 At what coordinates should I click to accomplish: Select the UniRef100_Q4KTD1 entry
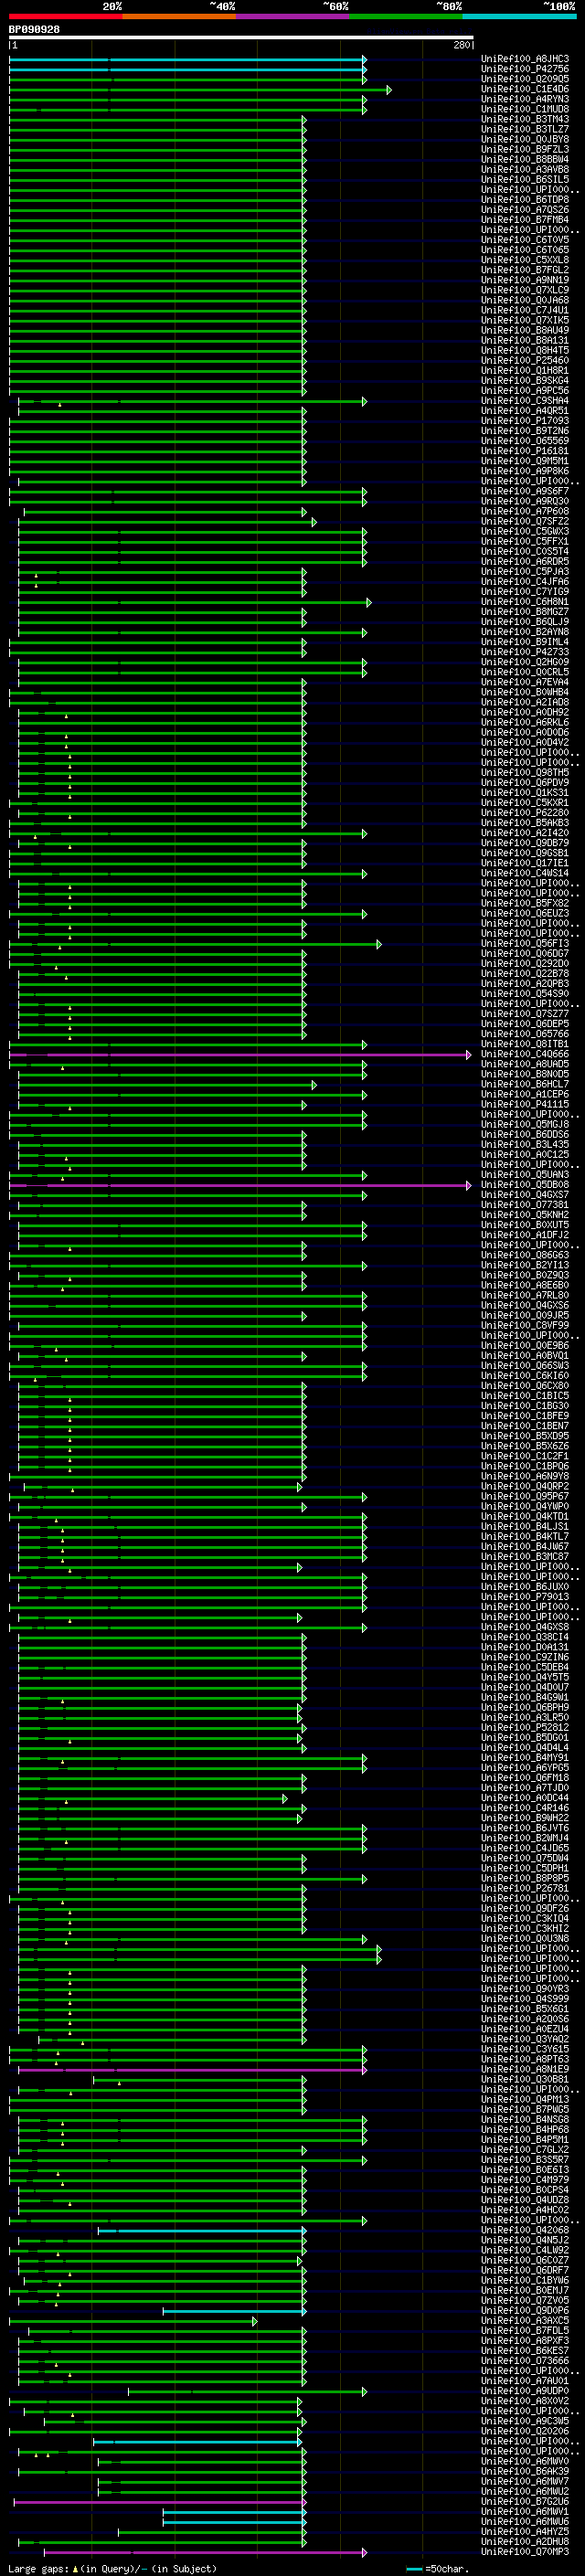pyautogui.click(x=525, y=1517)
